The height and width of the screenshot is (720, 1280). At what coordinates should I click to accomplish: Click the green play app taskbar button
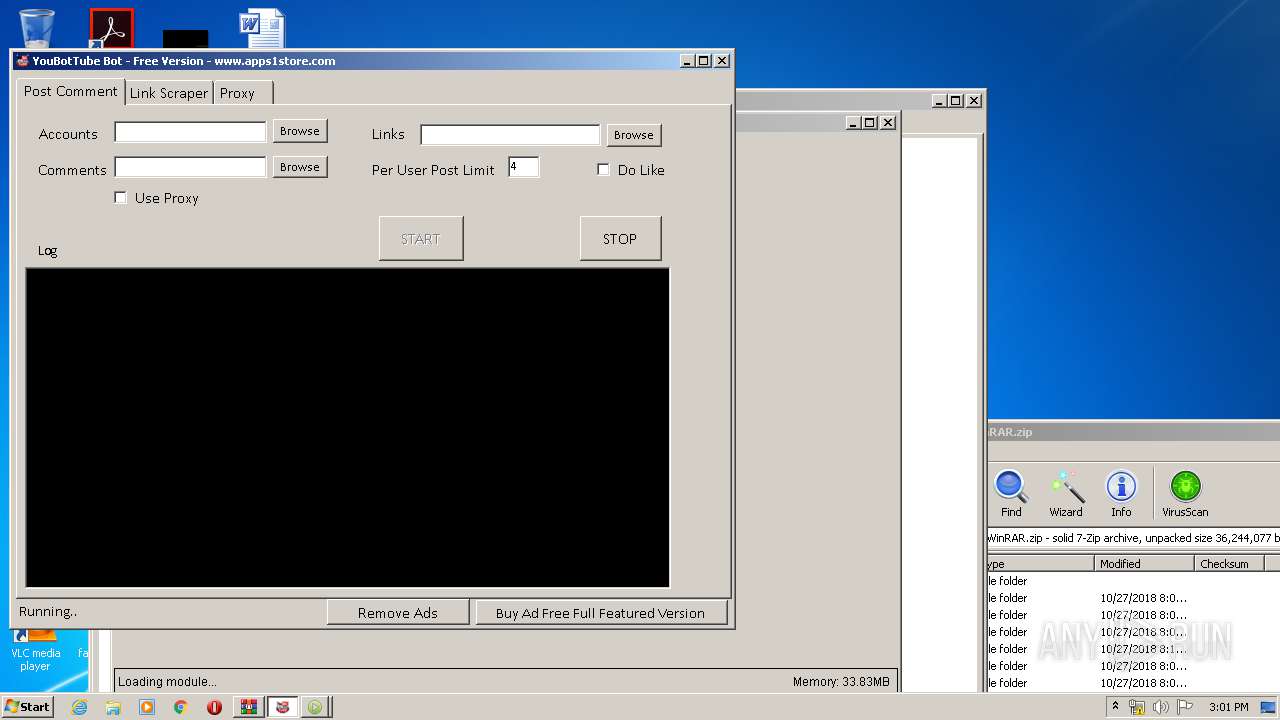[315, 707]
